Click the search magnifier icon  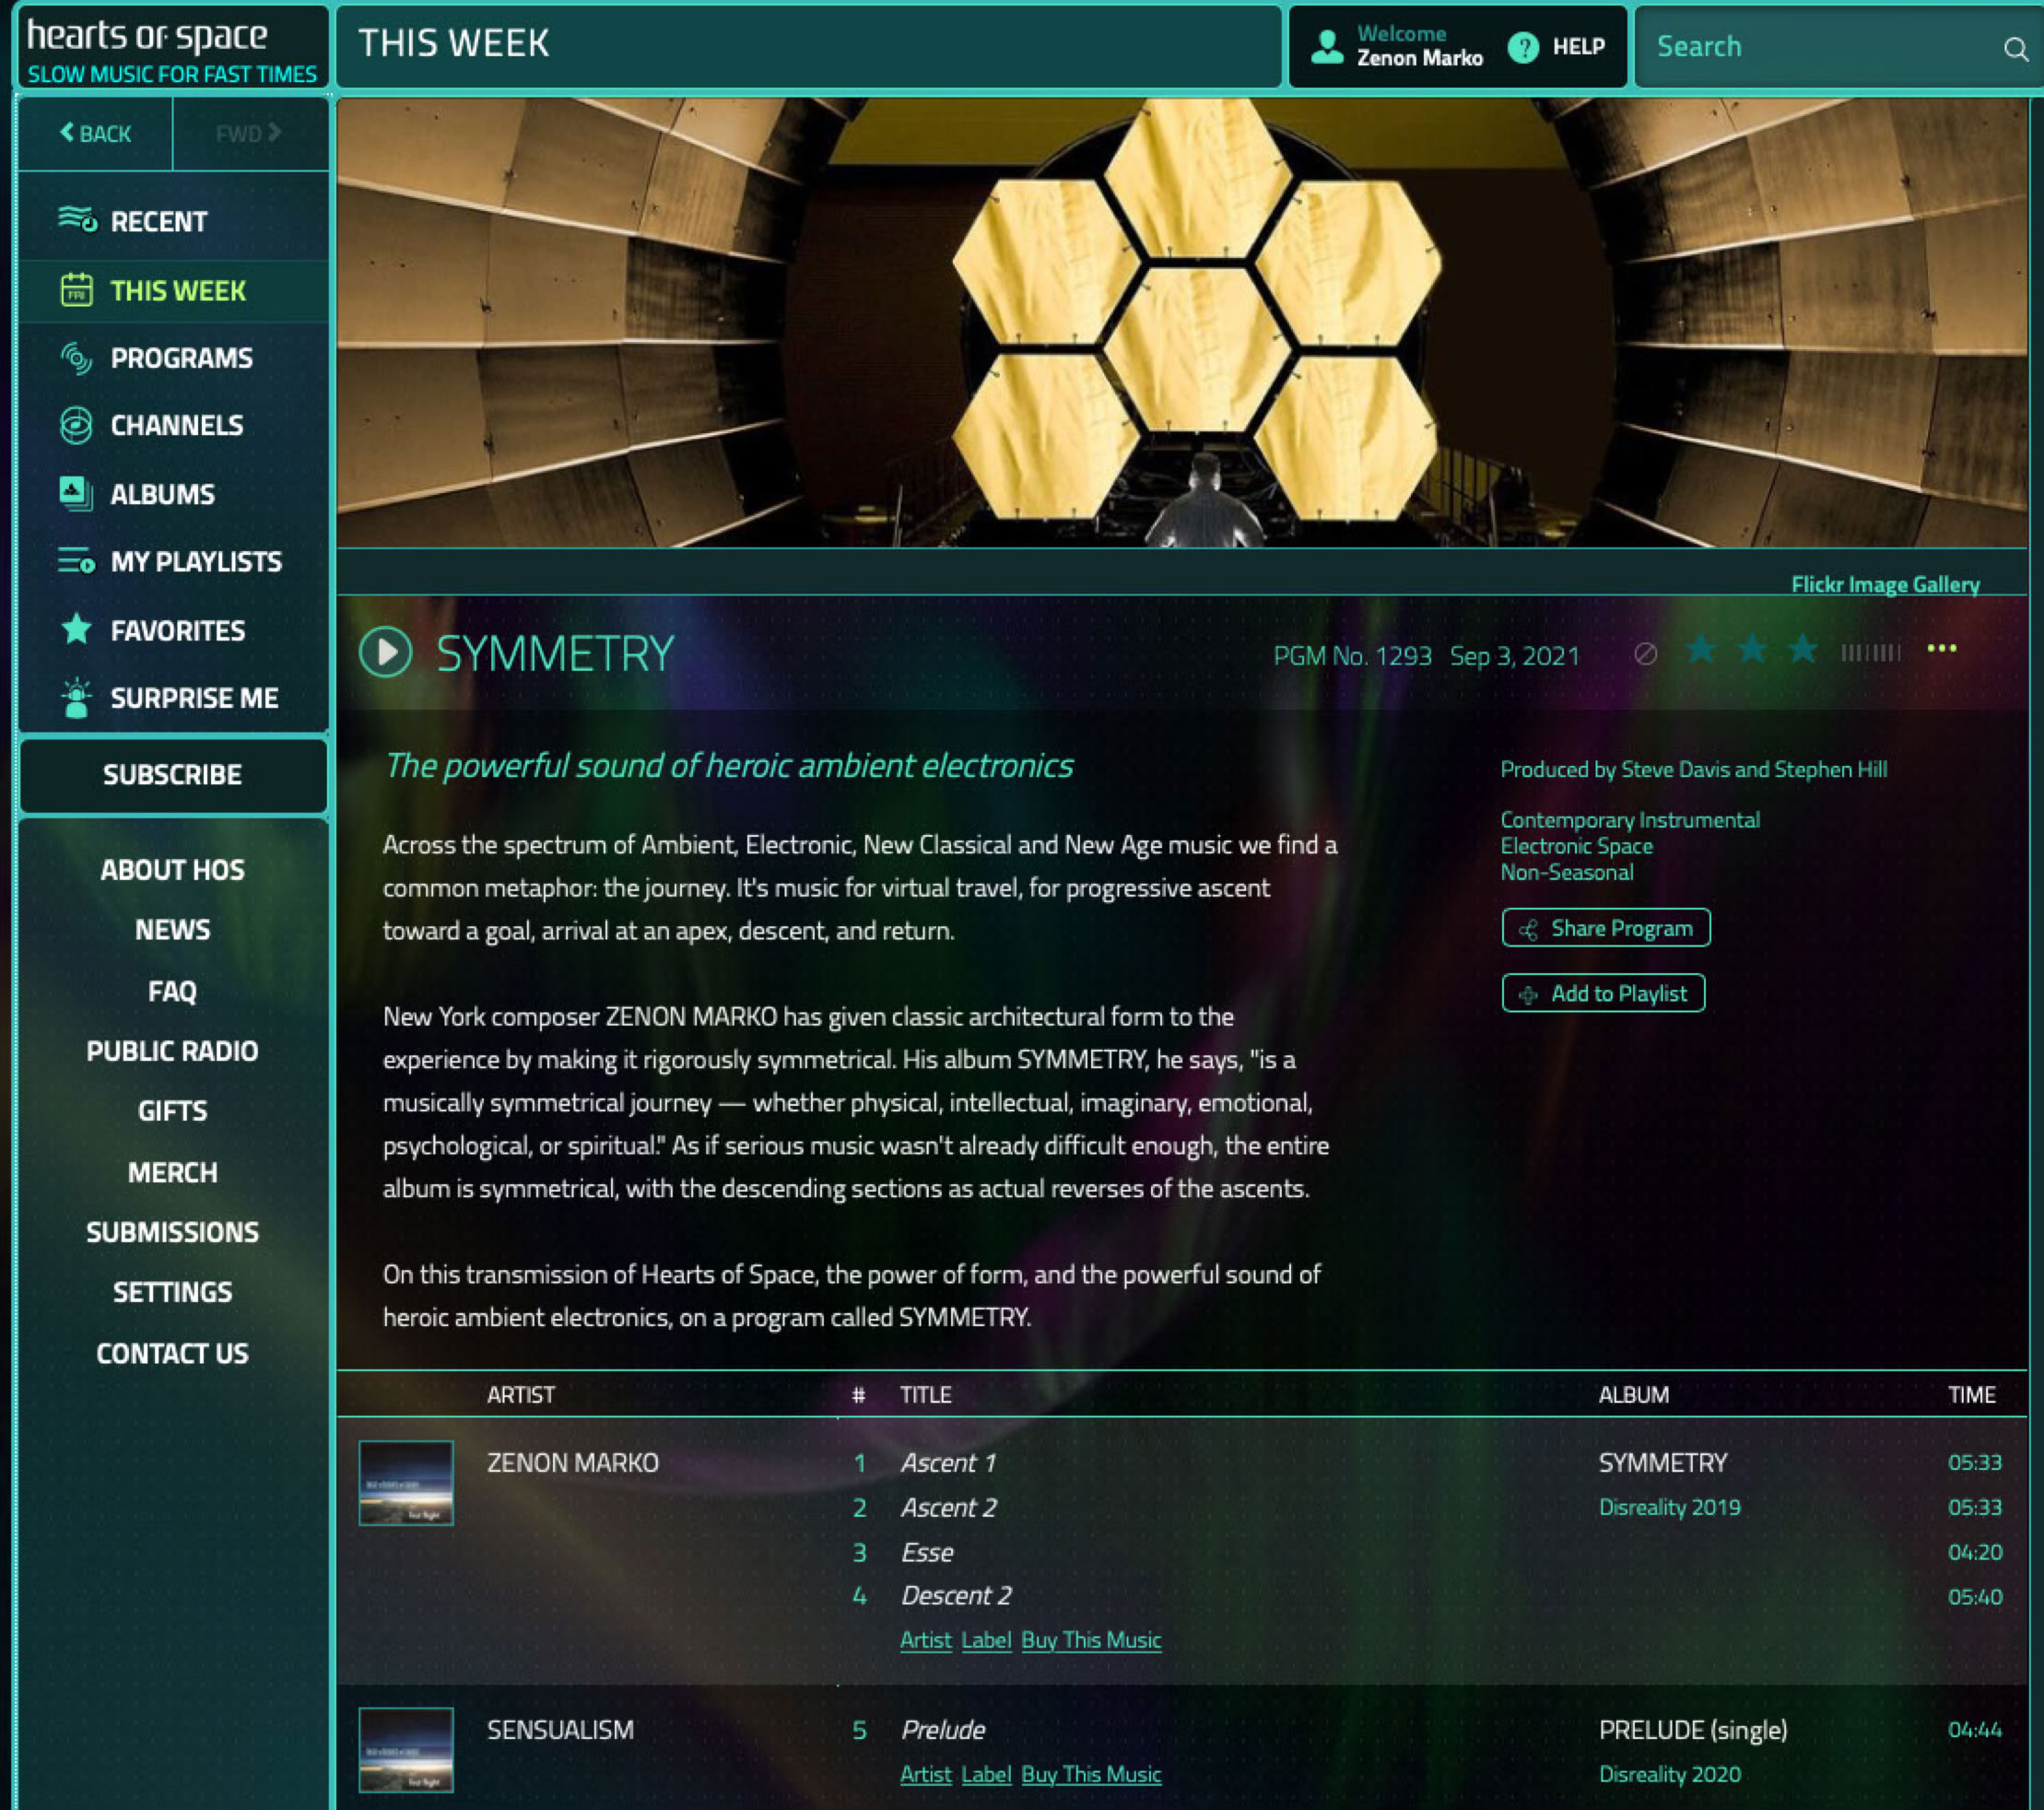pos(2015,48)
